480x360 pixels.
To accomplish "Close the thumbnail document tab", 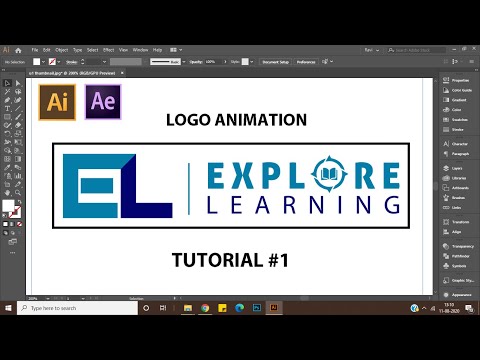I will (x=122, y=73).
